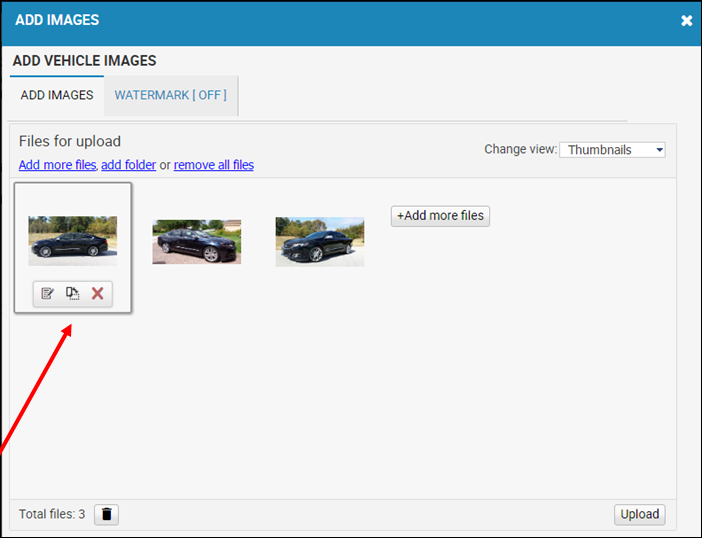The height and width of the screenshot is (538, 702).
Task: Click the 'Files for upload' heading
Action: coord(70,141)
